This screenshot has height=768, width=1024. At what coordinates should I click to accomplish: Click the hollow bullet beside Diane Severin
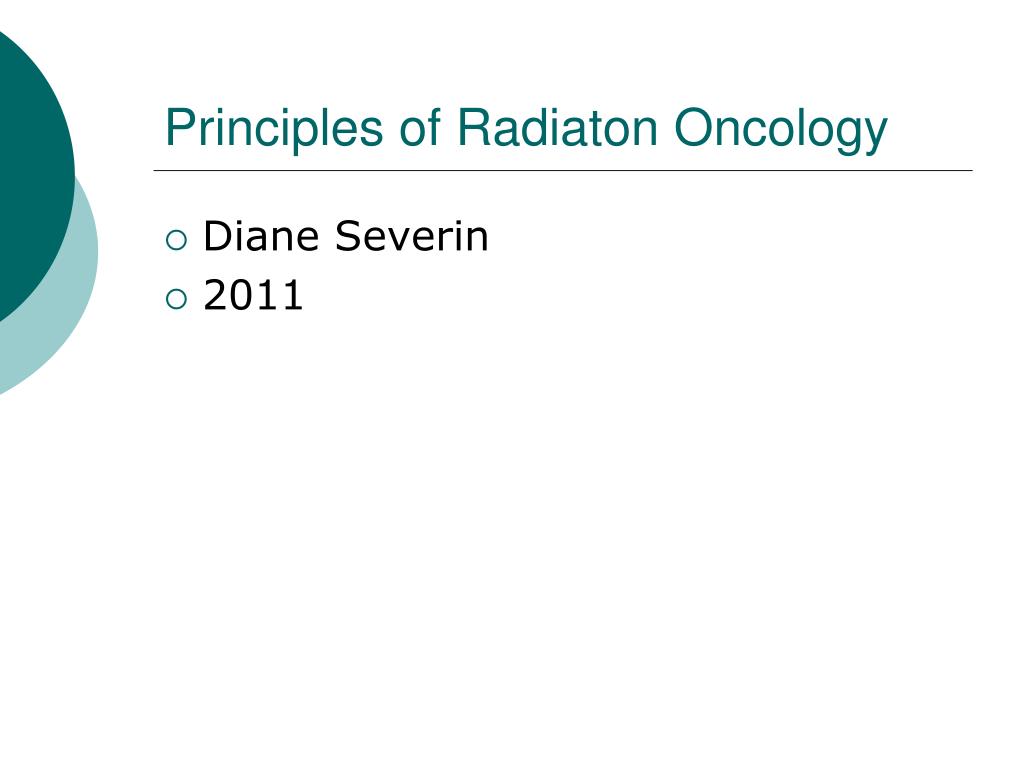pos(176,240)
